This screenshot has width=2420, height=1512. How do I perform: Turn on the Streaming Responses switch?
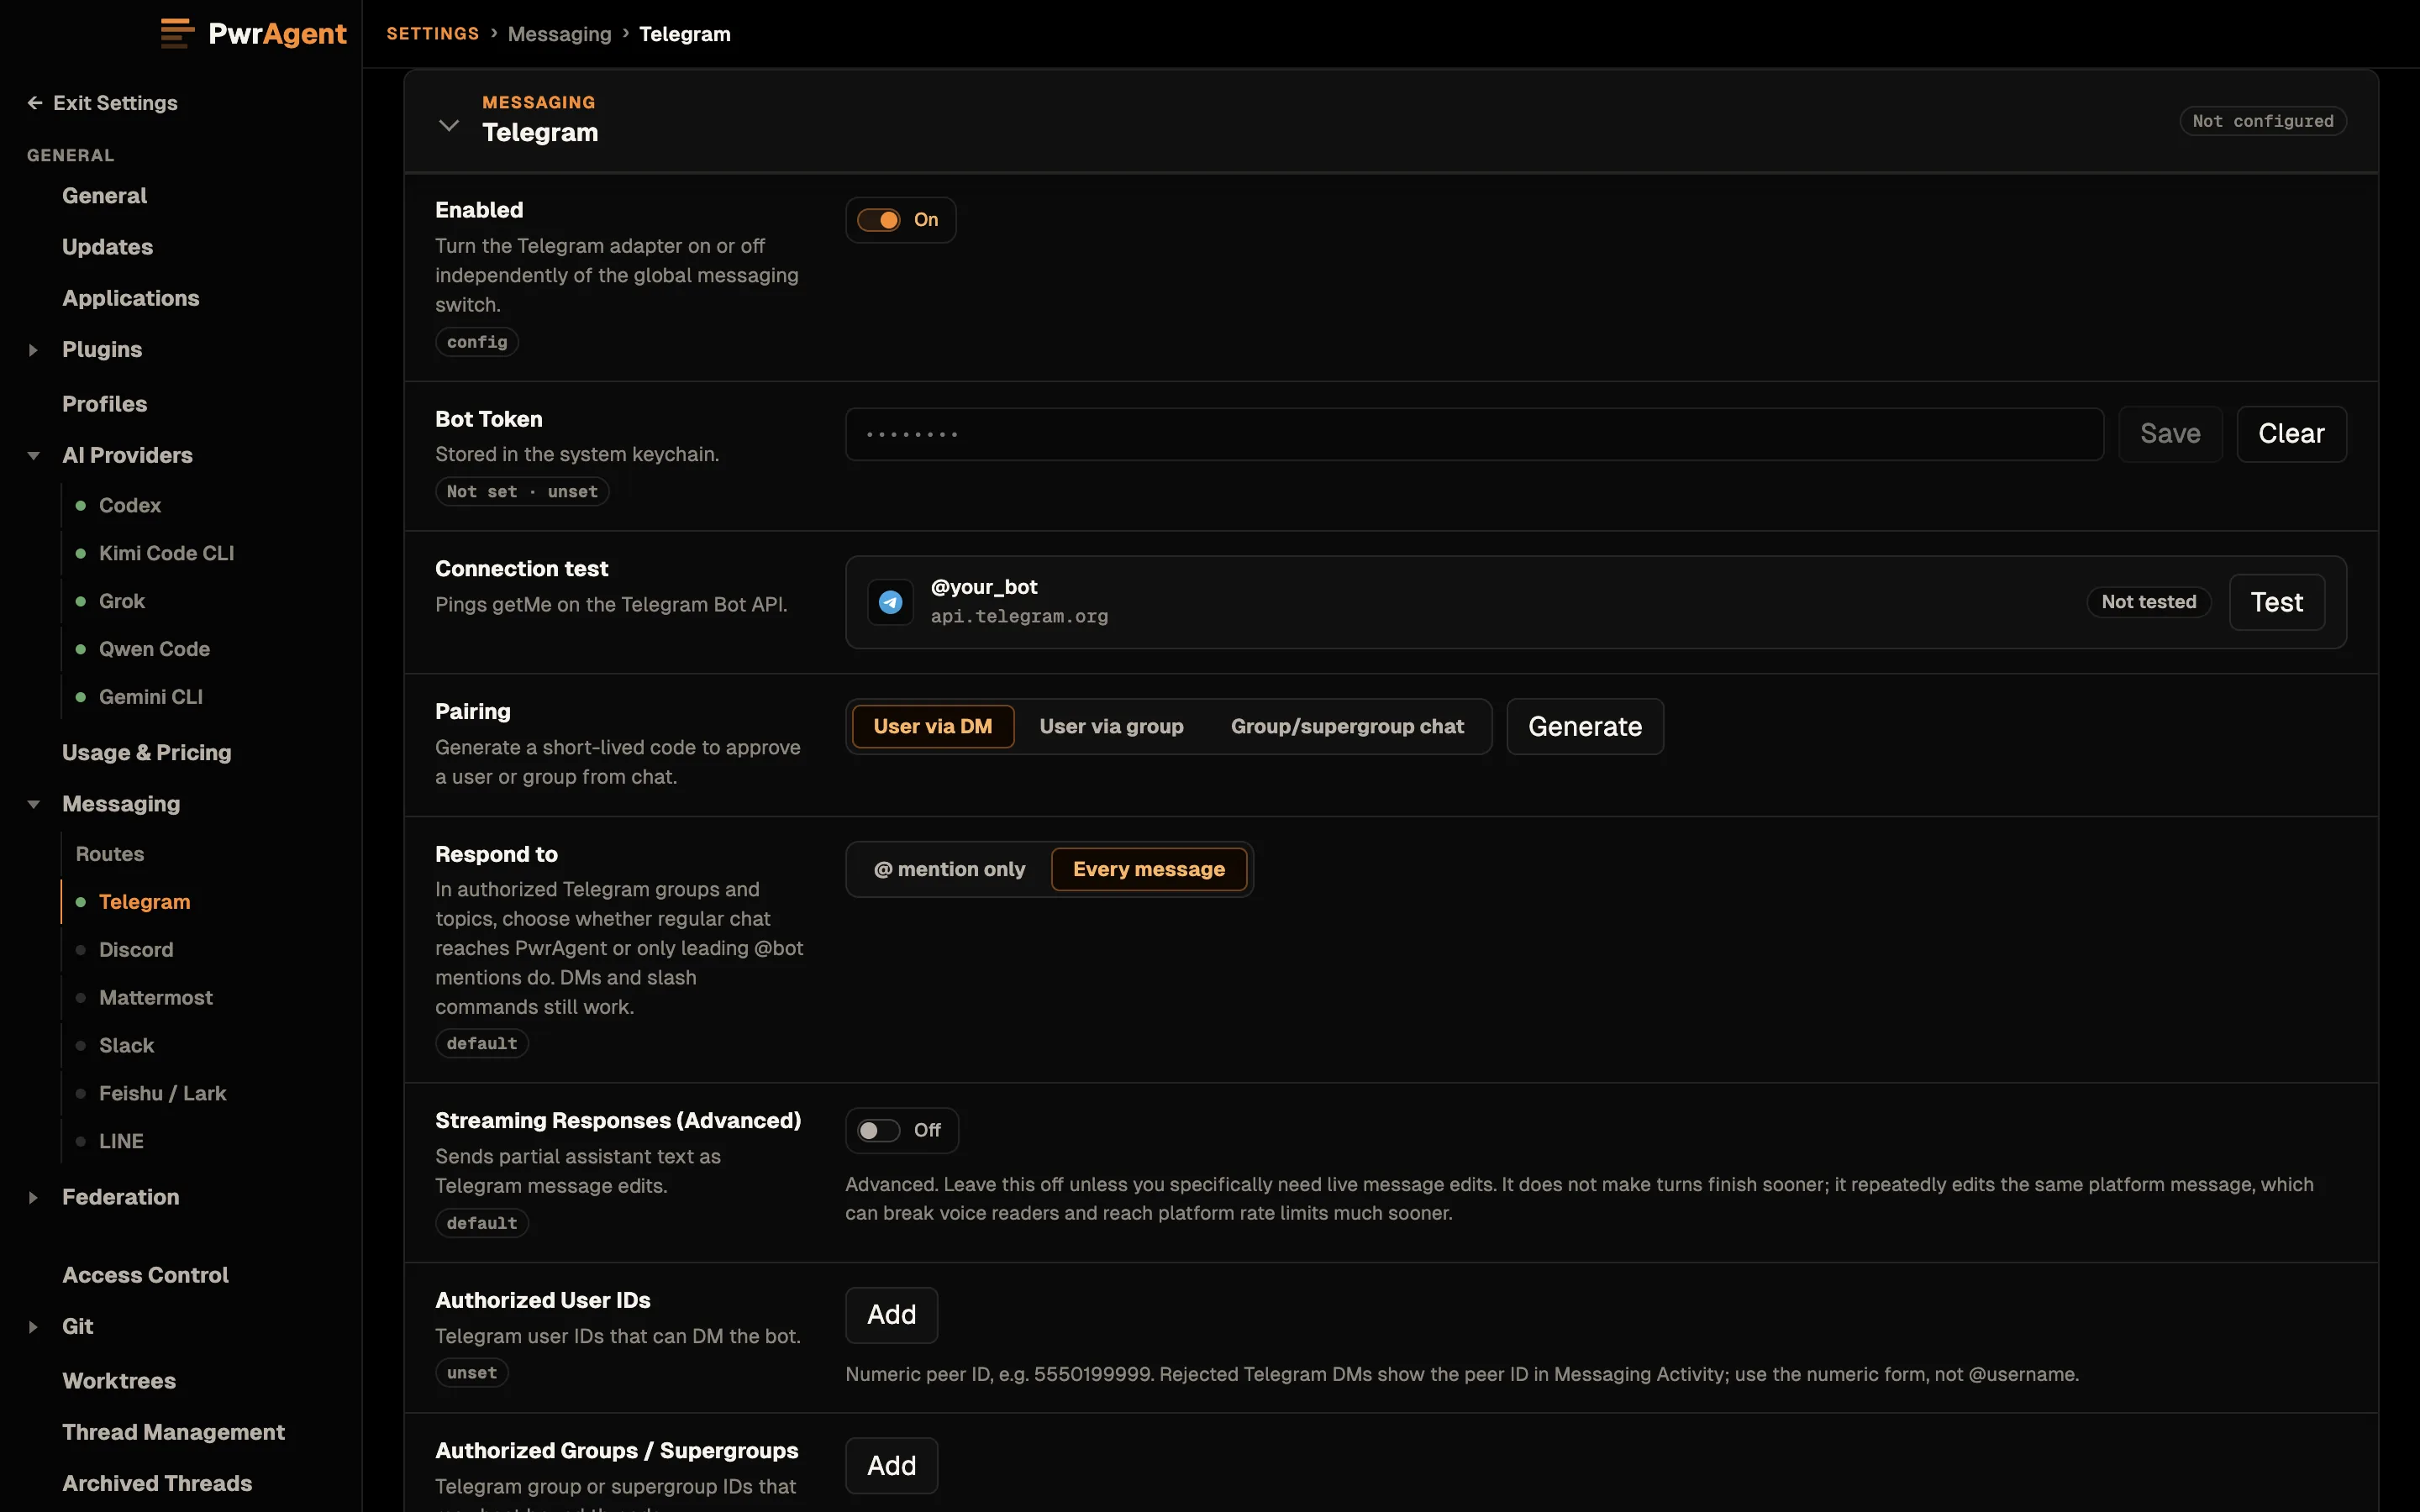pos(879,1130)
